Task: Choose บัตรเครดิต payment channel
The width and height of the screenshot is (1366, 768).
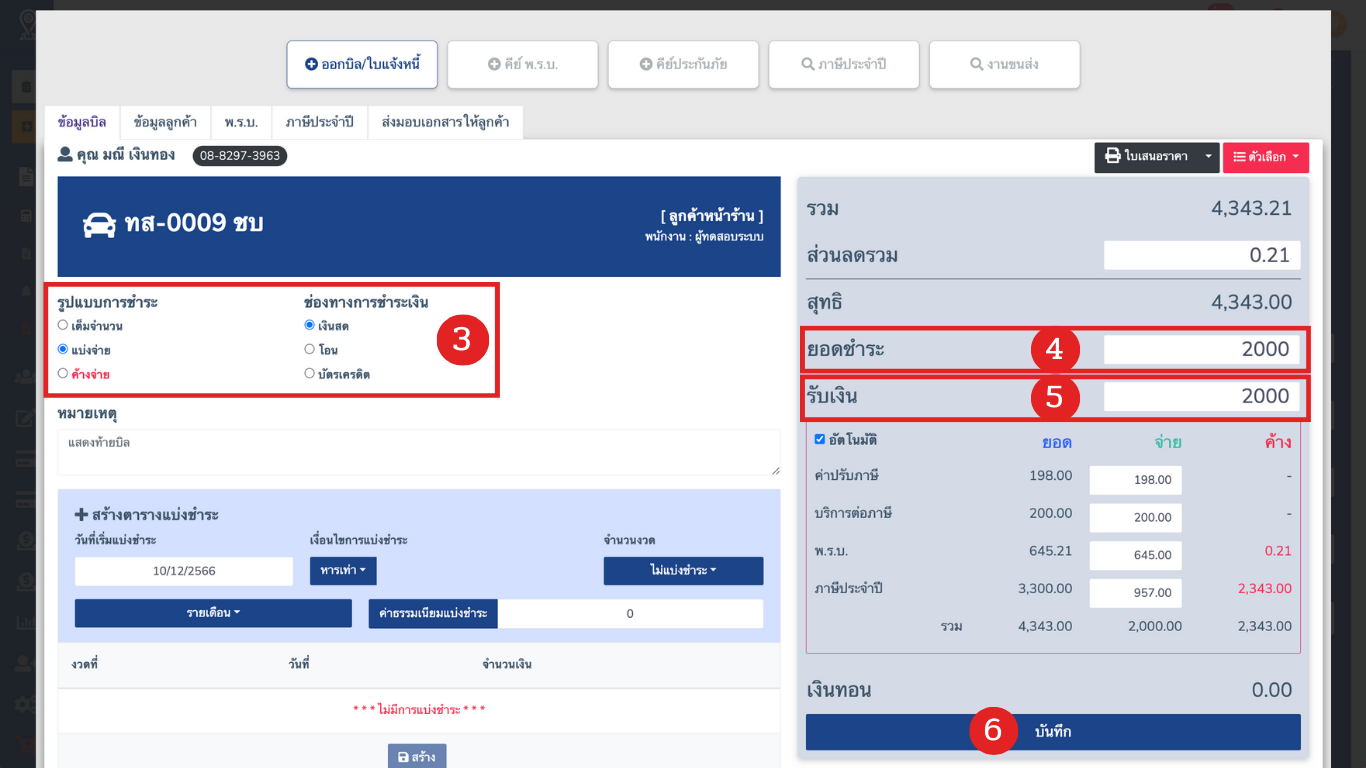Action: (309, 373)
